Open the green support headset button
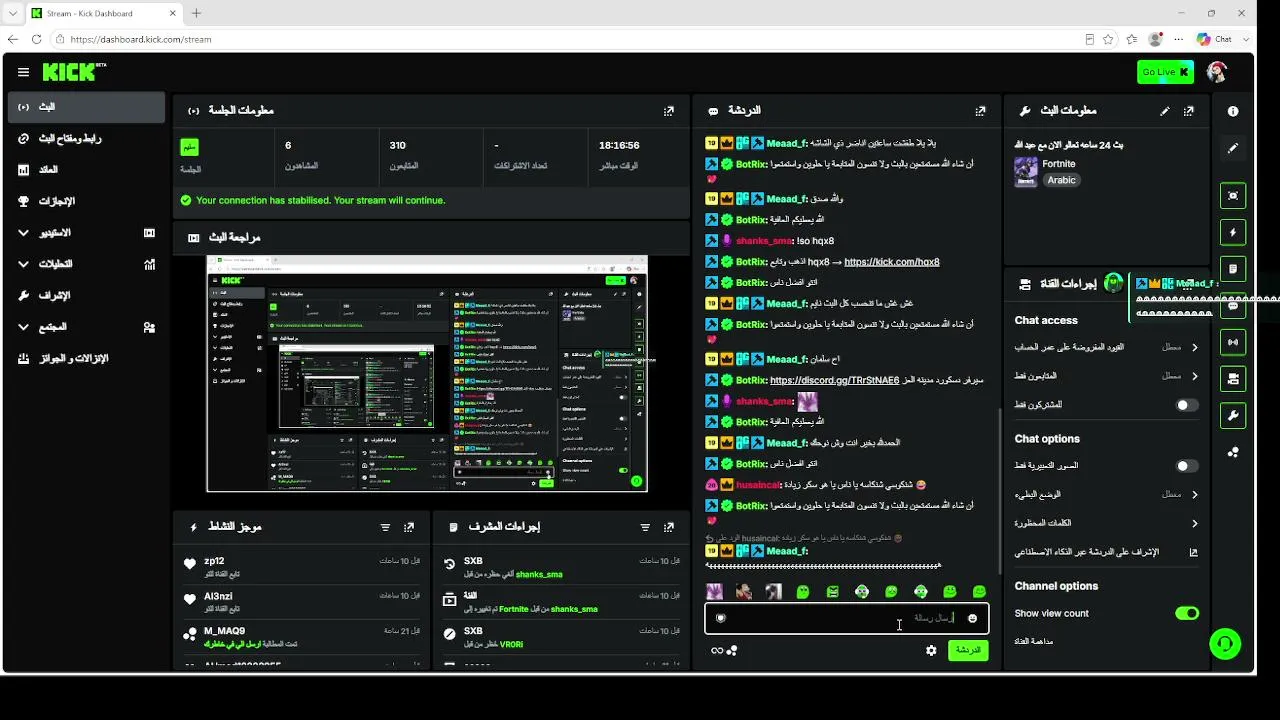Viewport: 1280px width, 720px height. point(1225,643)
